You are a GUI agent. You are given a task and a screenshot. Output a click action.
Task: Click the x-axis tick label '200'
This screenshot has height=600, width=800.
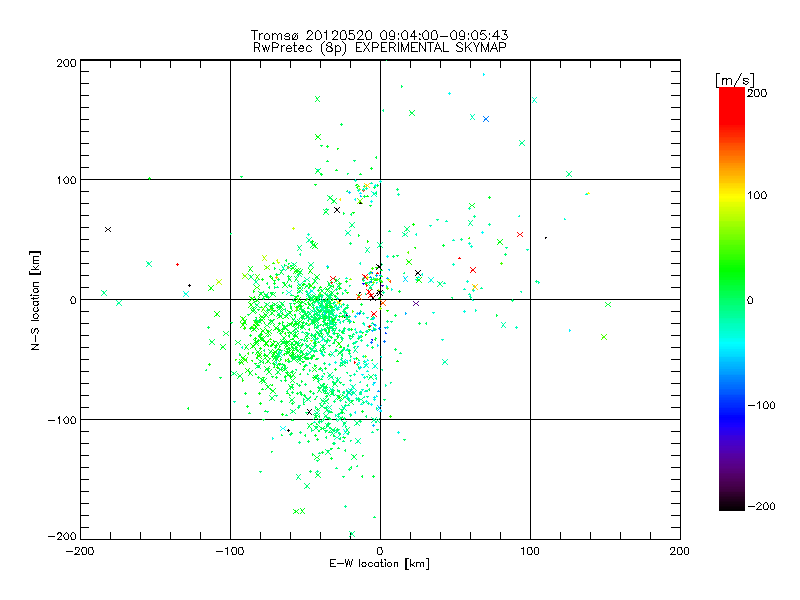[680, 551]
